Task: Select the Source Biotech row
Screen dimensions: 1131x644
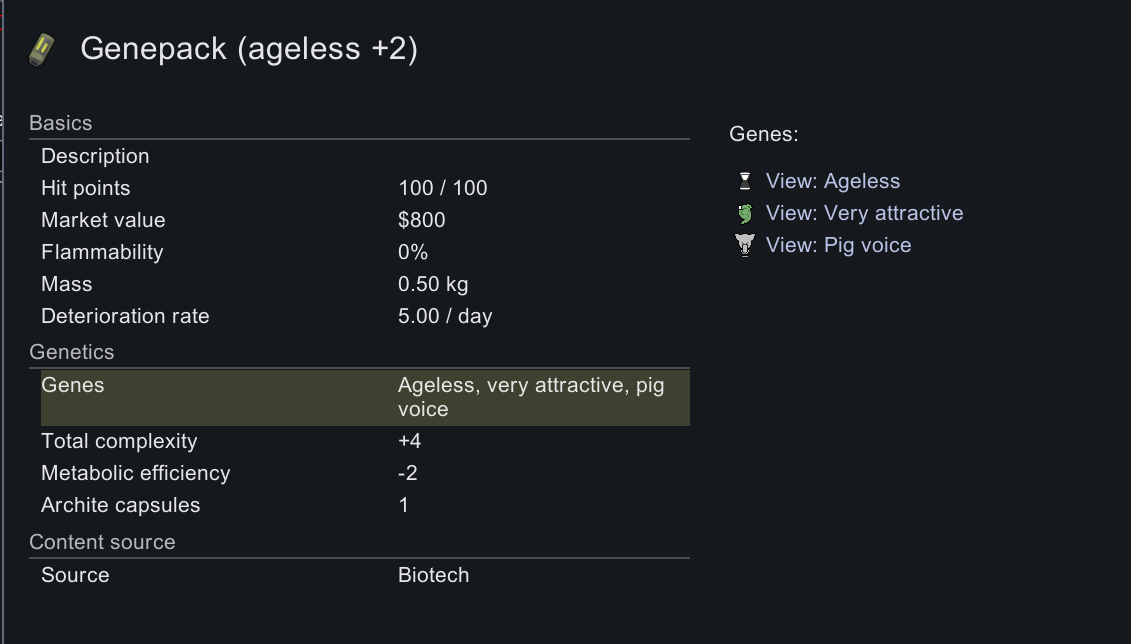Action: 365,575
